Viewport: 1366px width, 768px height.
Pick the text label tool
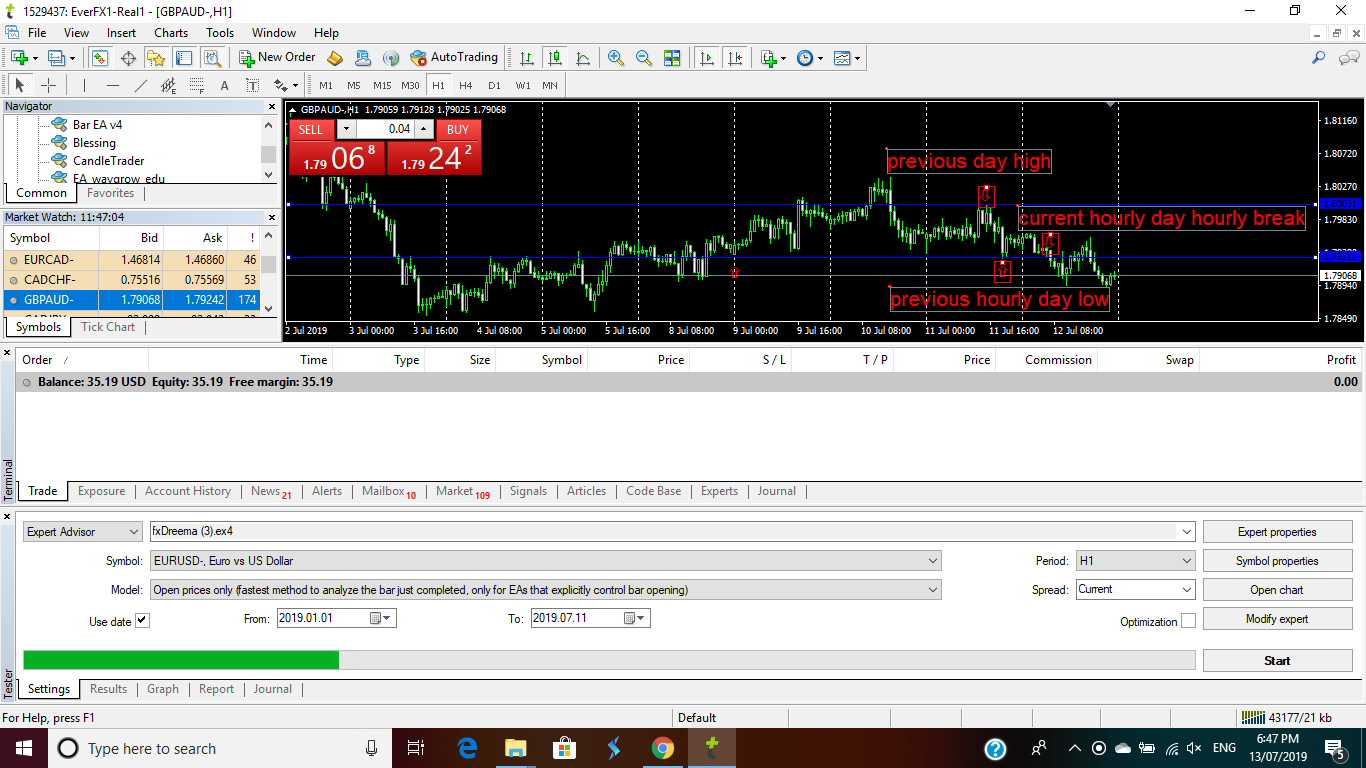(x=224, y=85)
